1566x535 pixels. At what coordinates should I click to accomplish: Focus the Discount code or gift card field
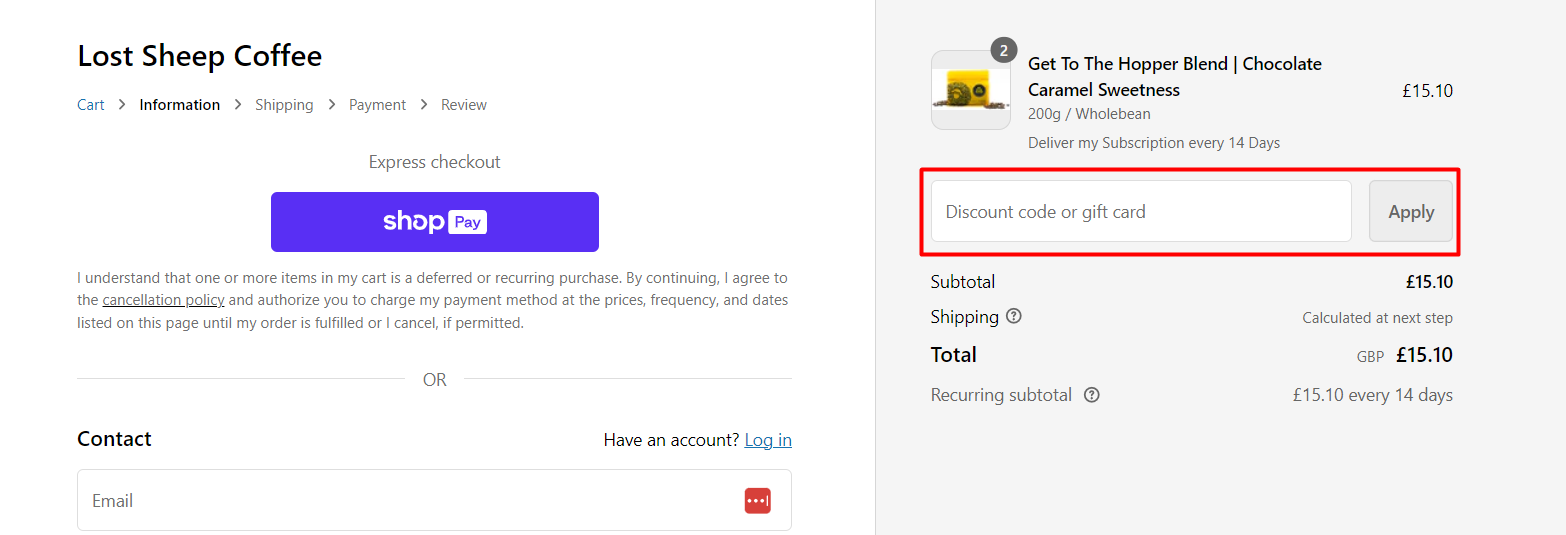click(x=1140, y=212)
